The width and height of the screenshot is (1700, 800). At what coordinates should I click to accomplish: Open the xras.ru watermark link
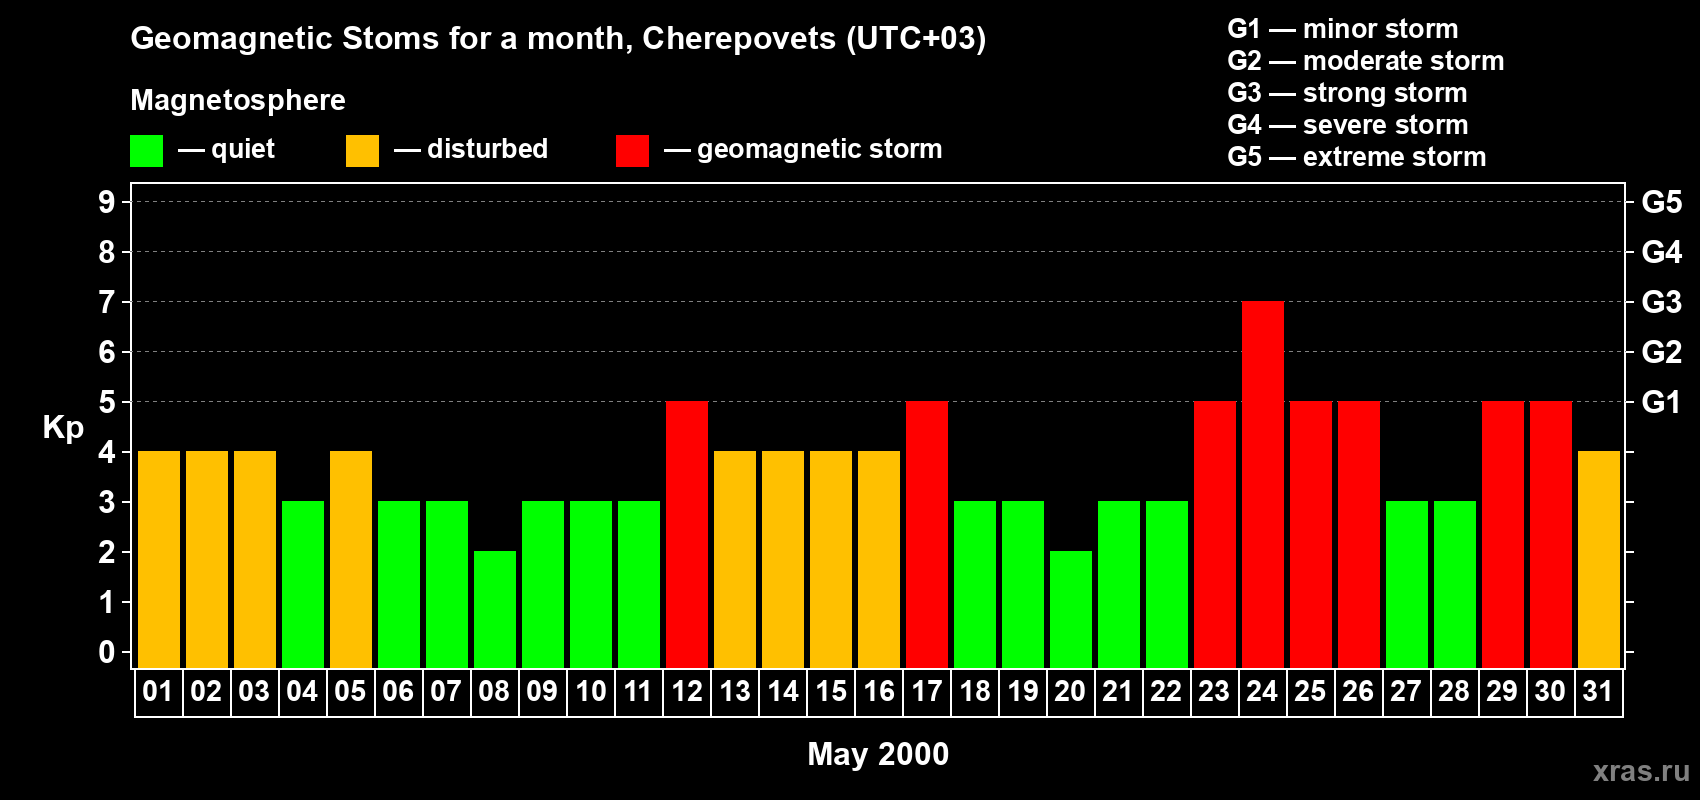[x=1641, y=770]
